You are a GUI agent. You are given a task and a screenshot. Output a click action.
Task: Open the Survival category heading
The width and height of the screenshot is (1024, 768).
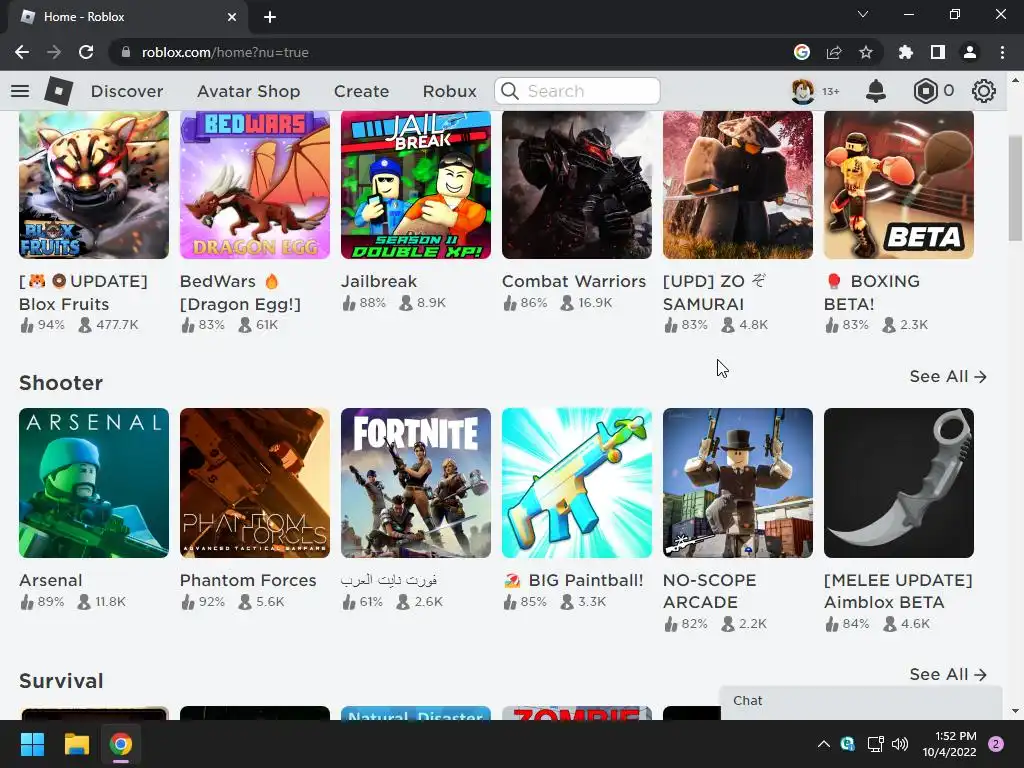click(x=61, y=680)
